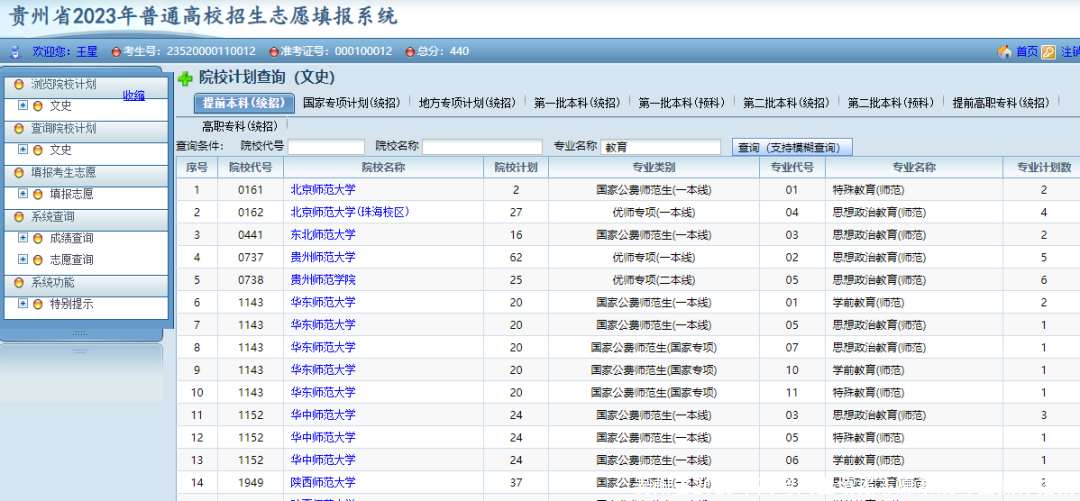Expand the 填报志愿 tree node
Viewport: 1080px width, 501px height.
coord(23,194)
